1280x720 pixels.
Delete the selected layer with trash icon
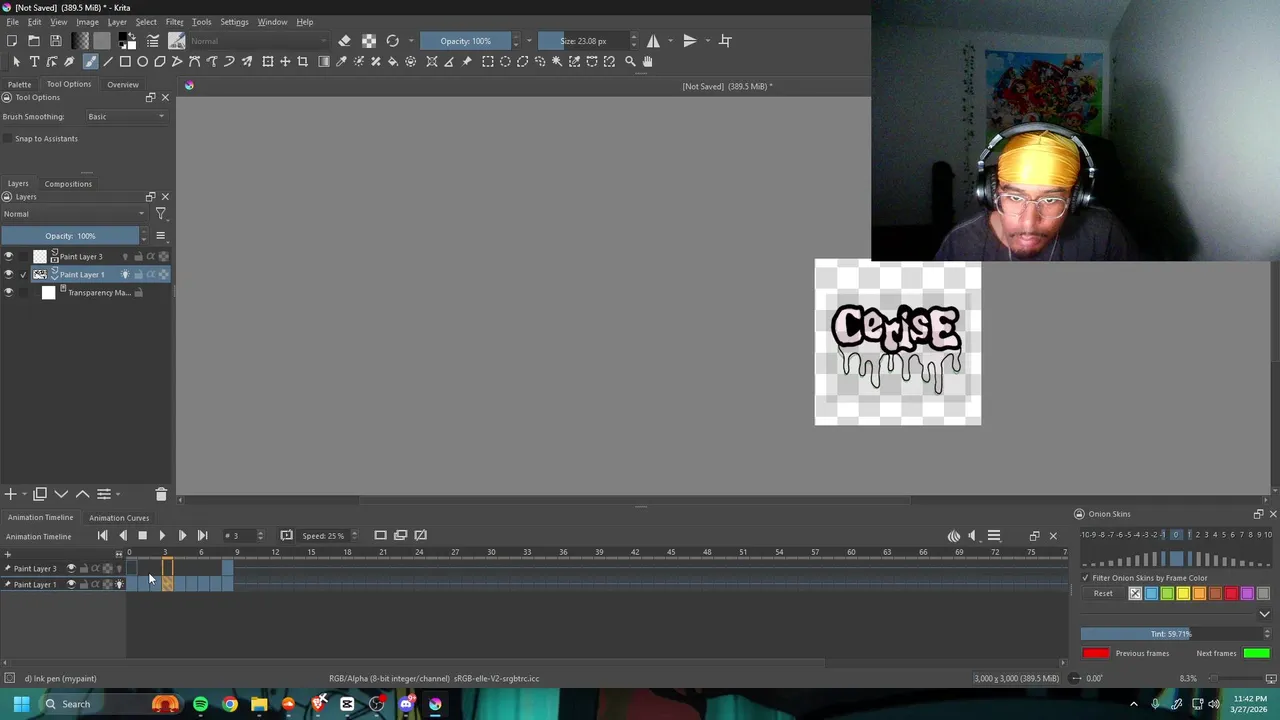pyautogui.click(x=161, y=494)
